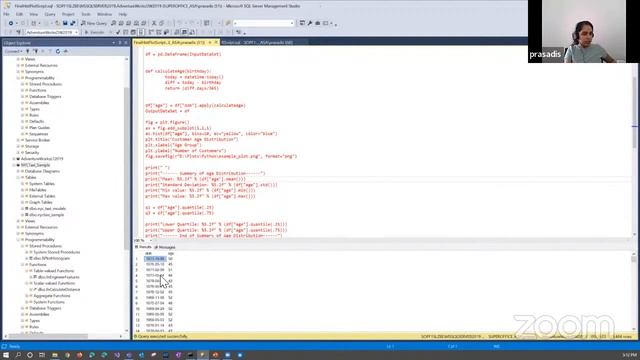The height and width of the screenshot is (360, 640).
Task: Click the Database Engine Query icon
Action: coord(113,23)
